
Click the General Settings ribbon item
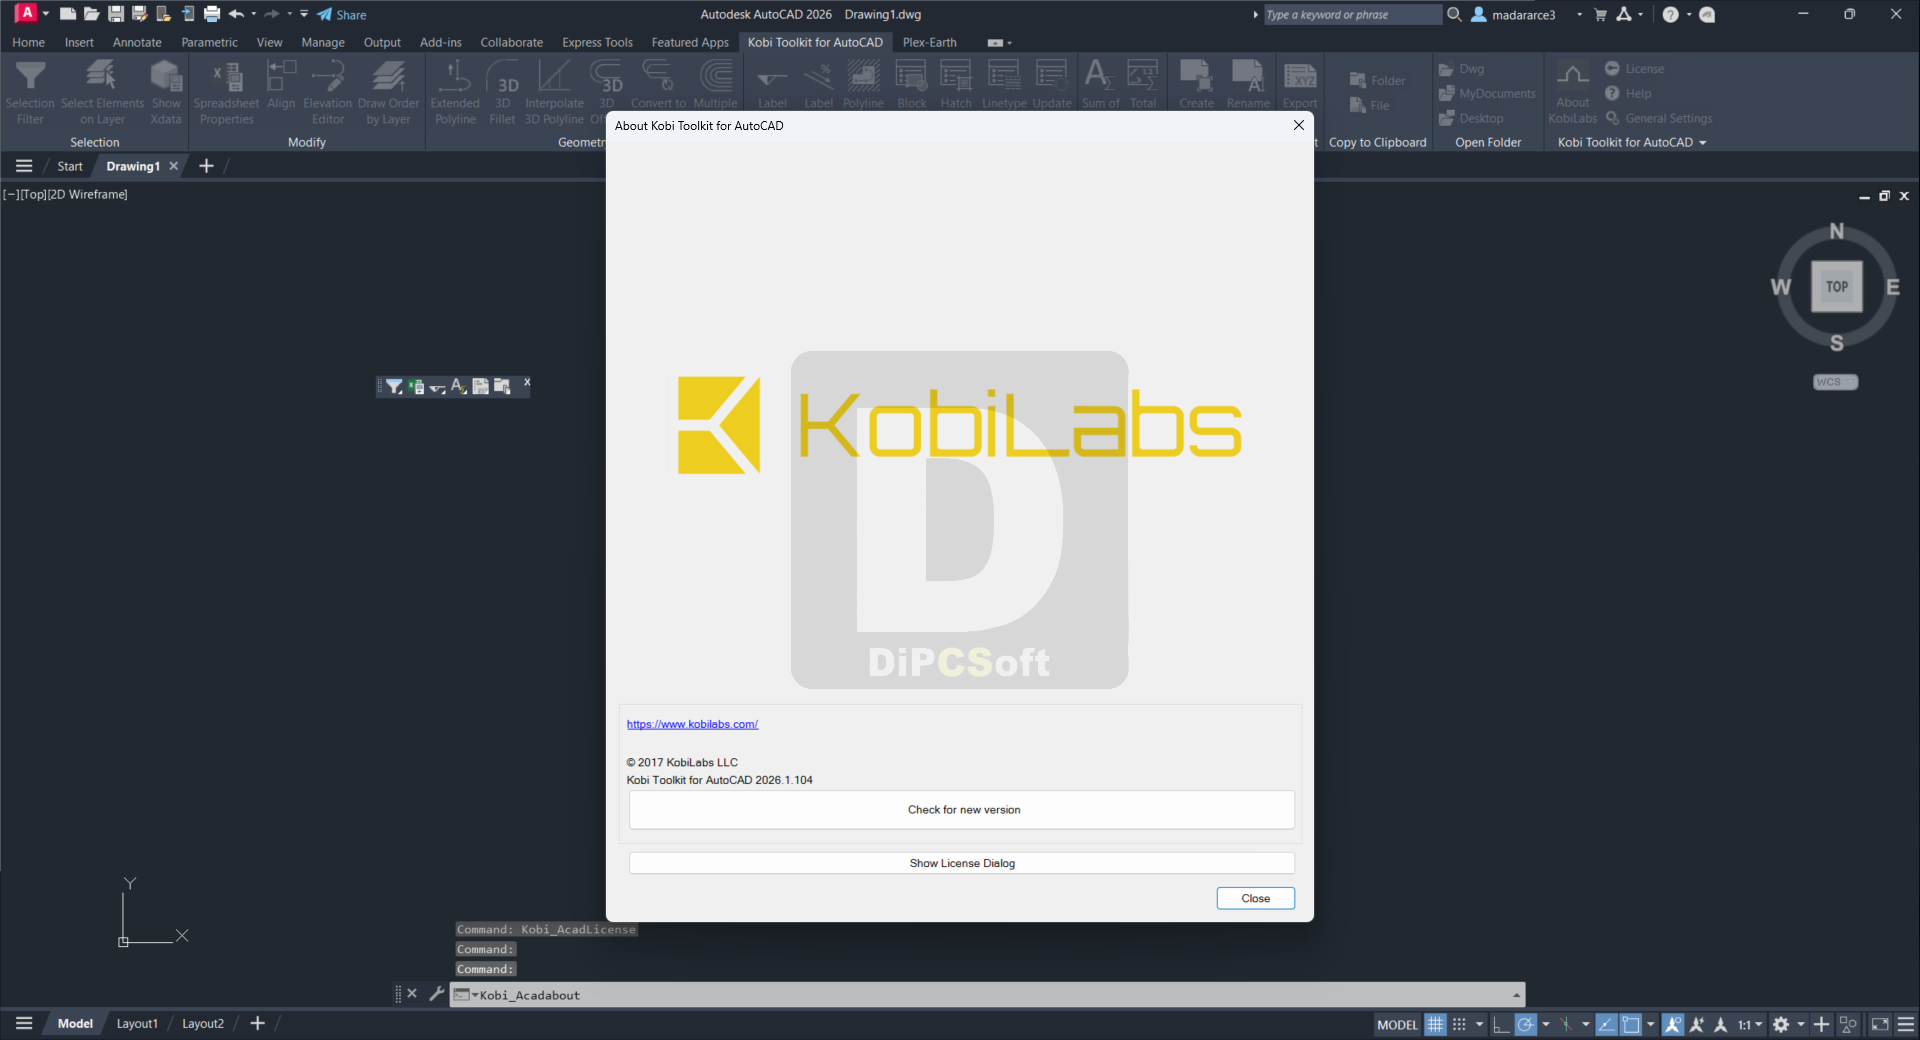click(1659, 118)
